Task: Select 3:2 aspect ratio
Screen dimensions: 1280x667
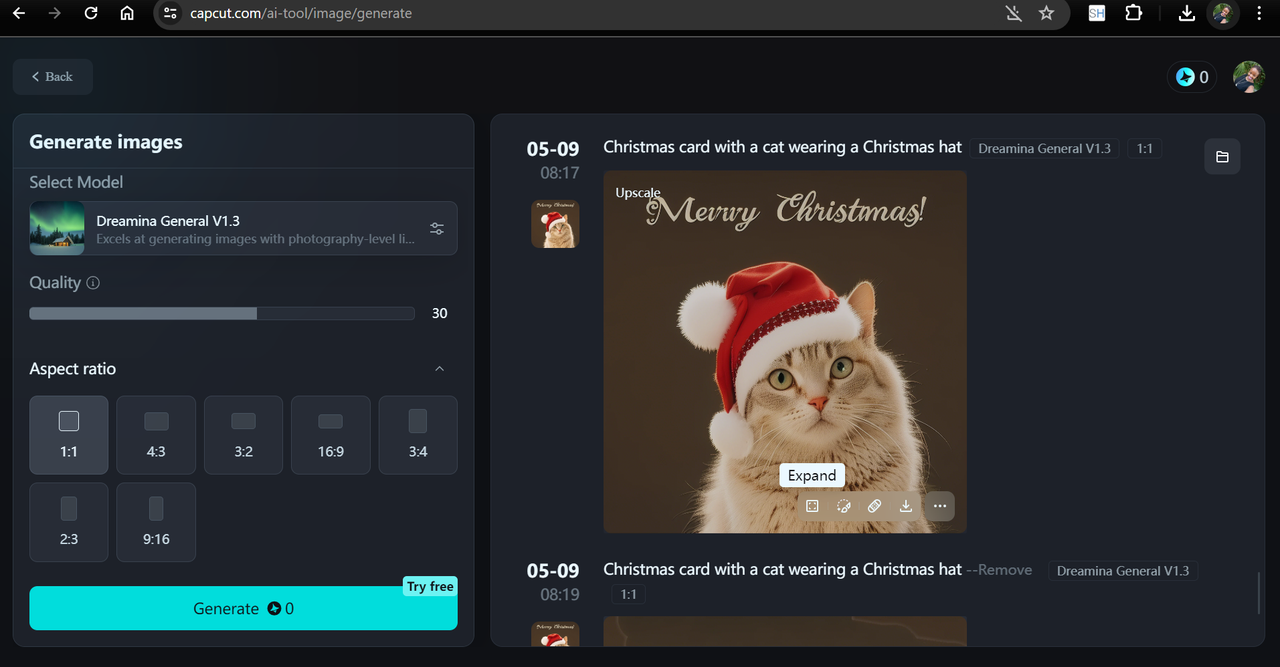Action: point(243,435)
